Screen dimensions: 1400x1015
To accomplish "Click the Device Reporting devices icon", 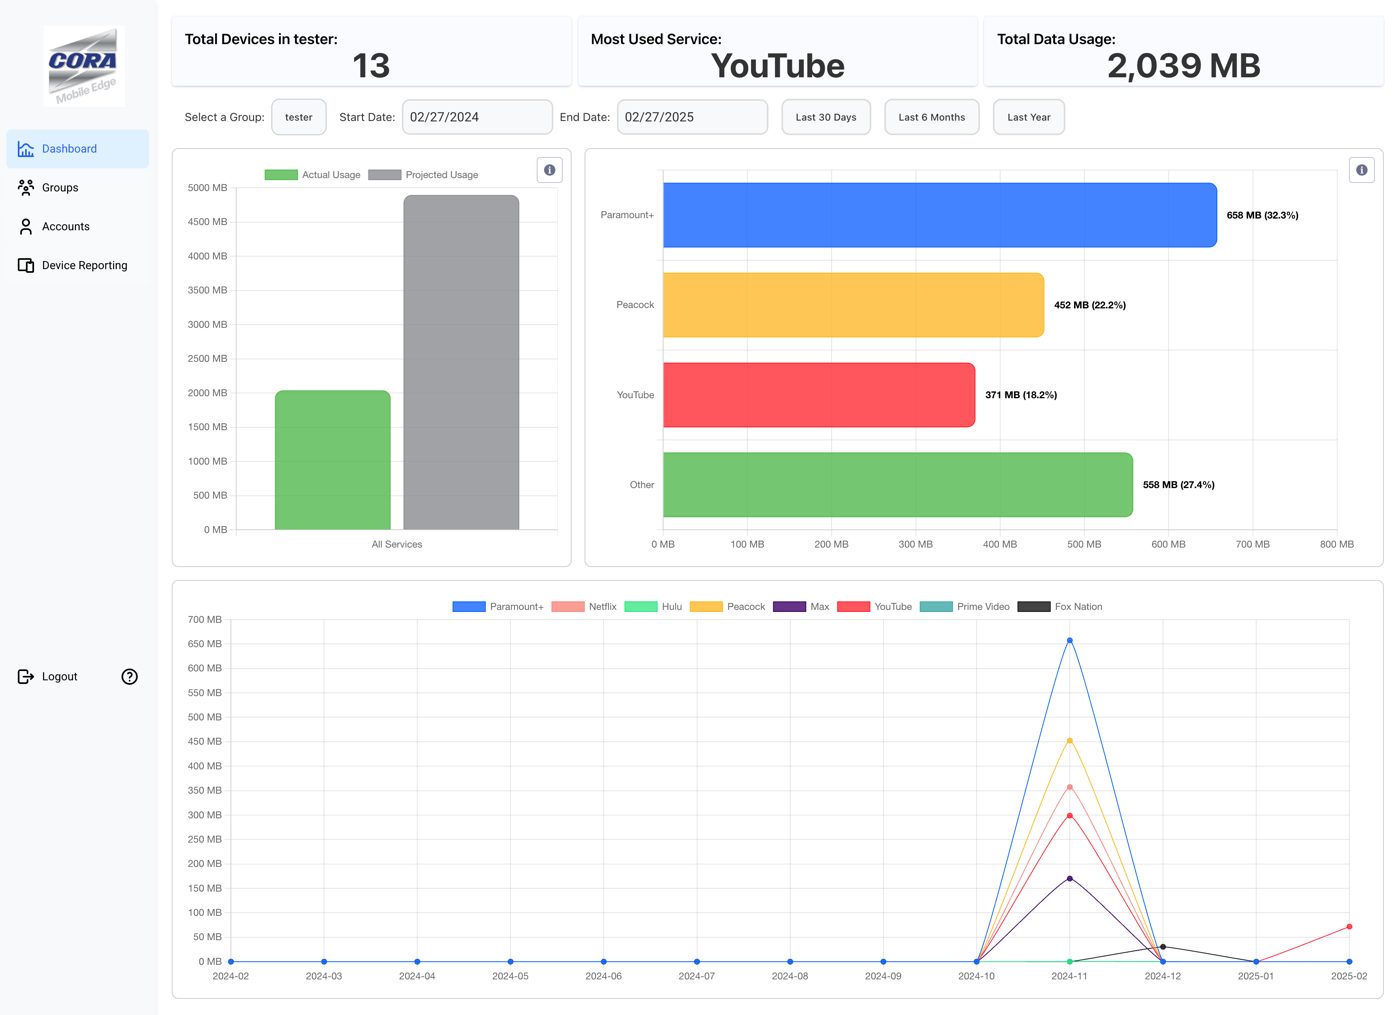I will [x=26, y=266].
